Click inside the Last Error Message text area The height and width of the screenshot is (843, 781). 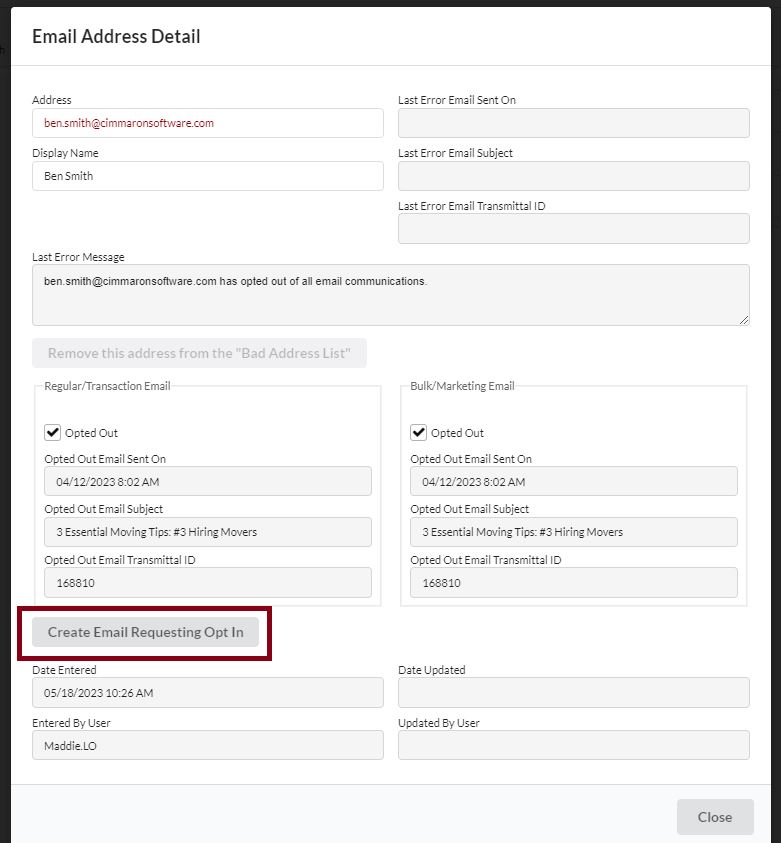point(390,295)
